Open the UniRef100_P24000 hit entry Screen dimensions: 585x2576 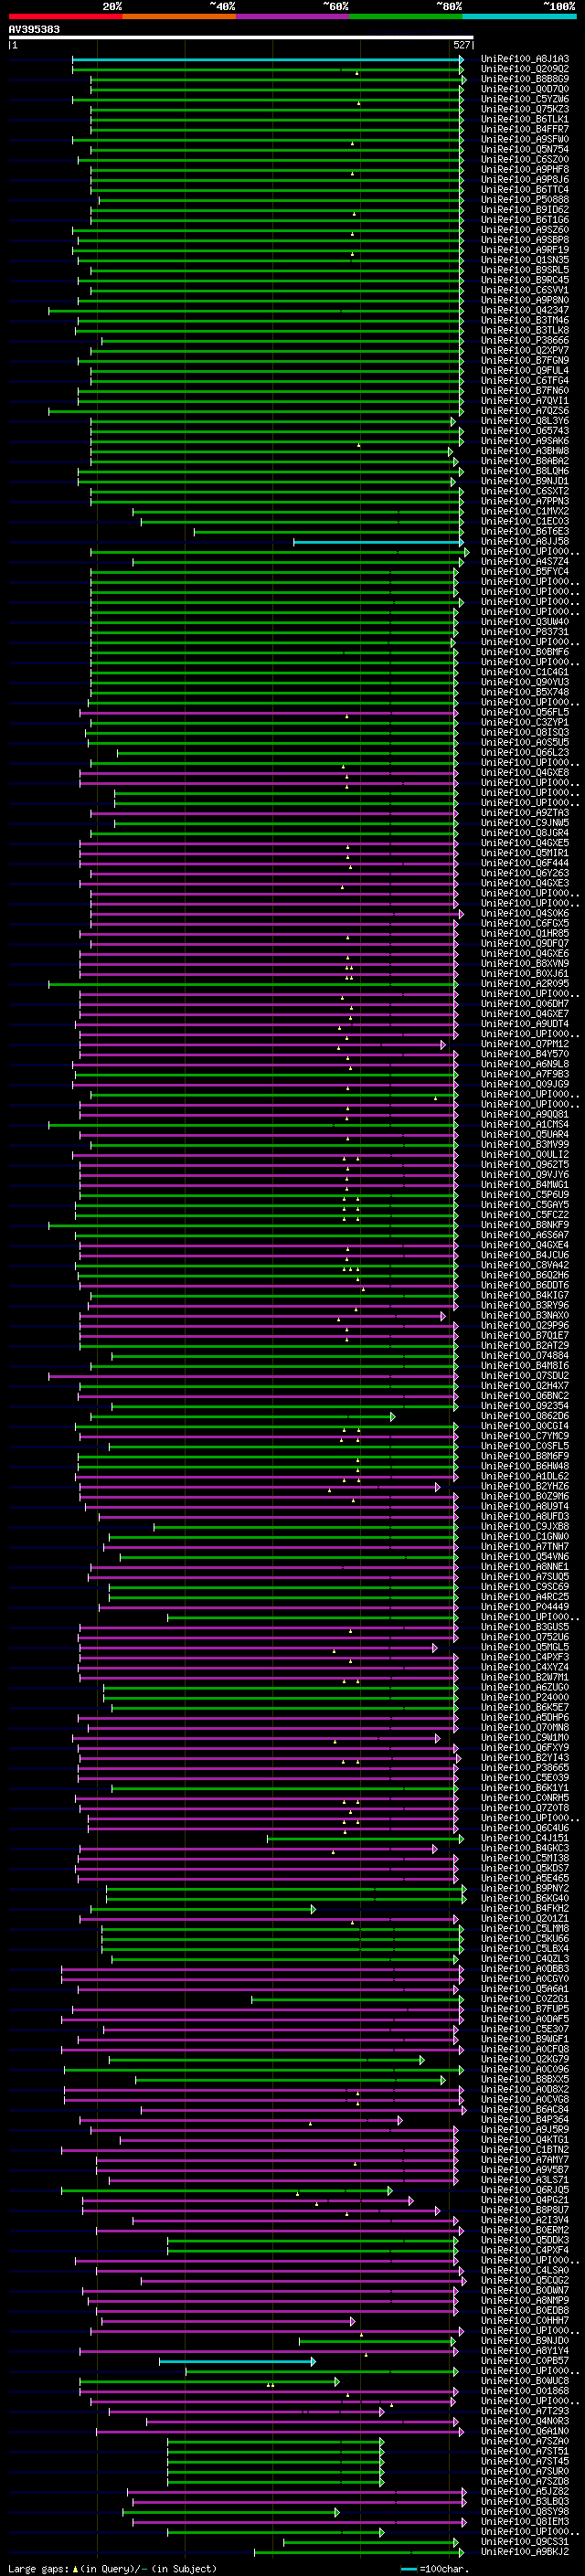click(525, 1697)
